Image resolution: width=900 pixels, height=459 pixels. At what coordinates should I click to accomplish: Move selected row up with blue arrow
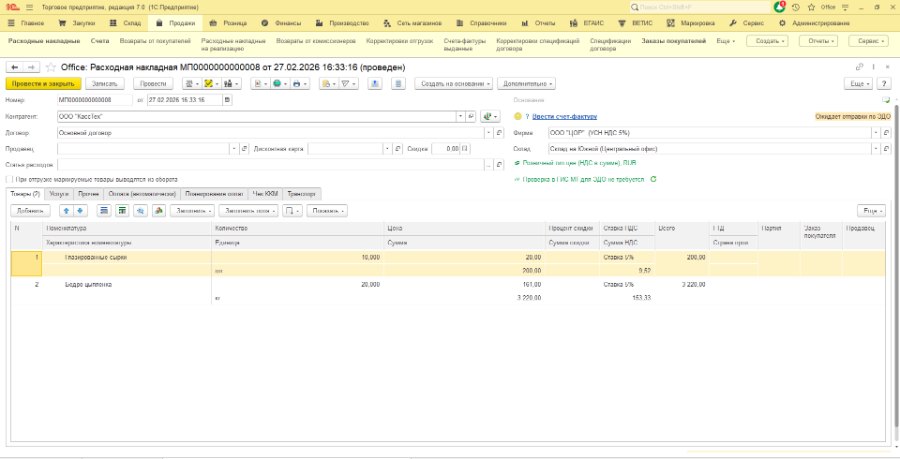(x=67, y=211)
